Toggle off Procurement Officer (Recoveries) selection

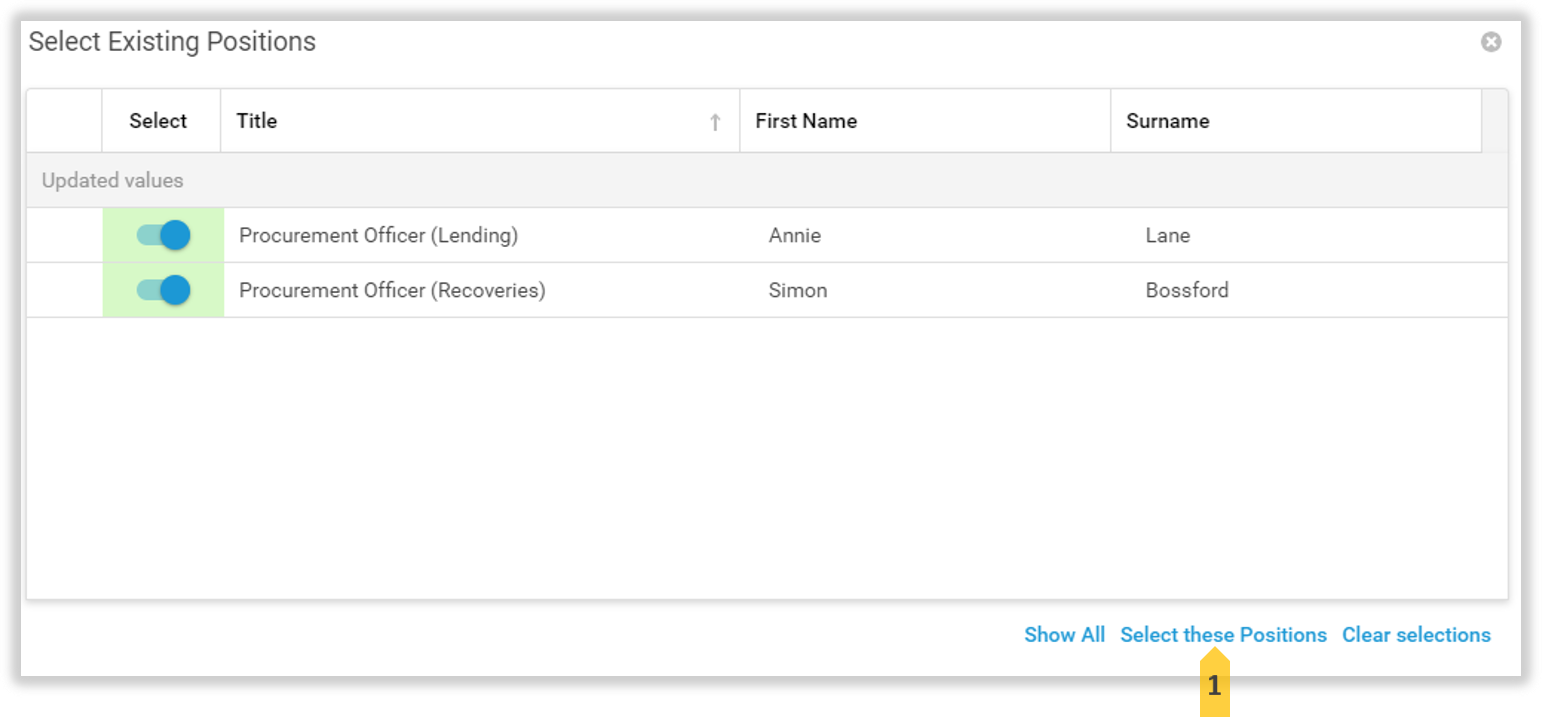point(163,291)
